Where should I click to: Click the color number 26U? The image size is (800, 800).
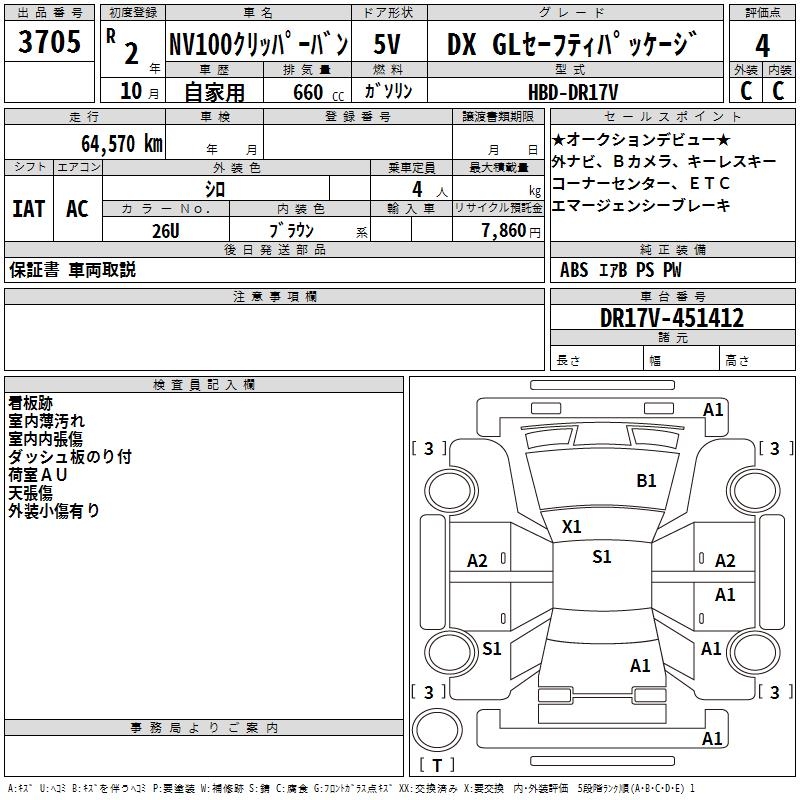[166, 230]
